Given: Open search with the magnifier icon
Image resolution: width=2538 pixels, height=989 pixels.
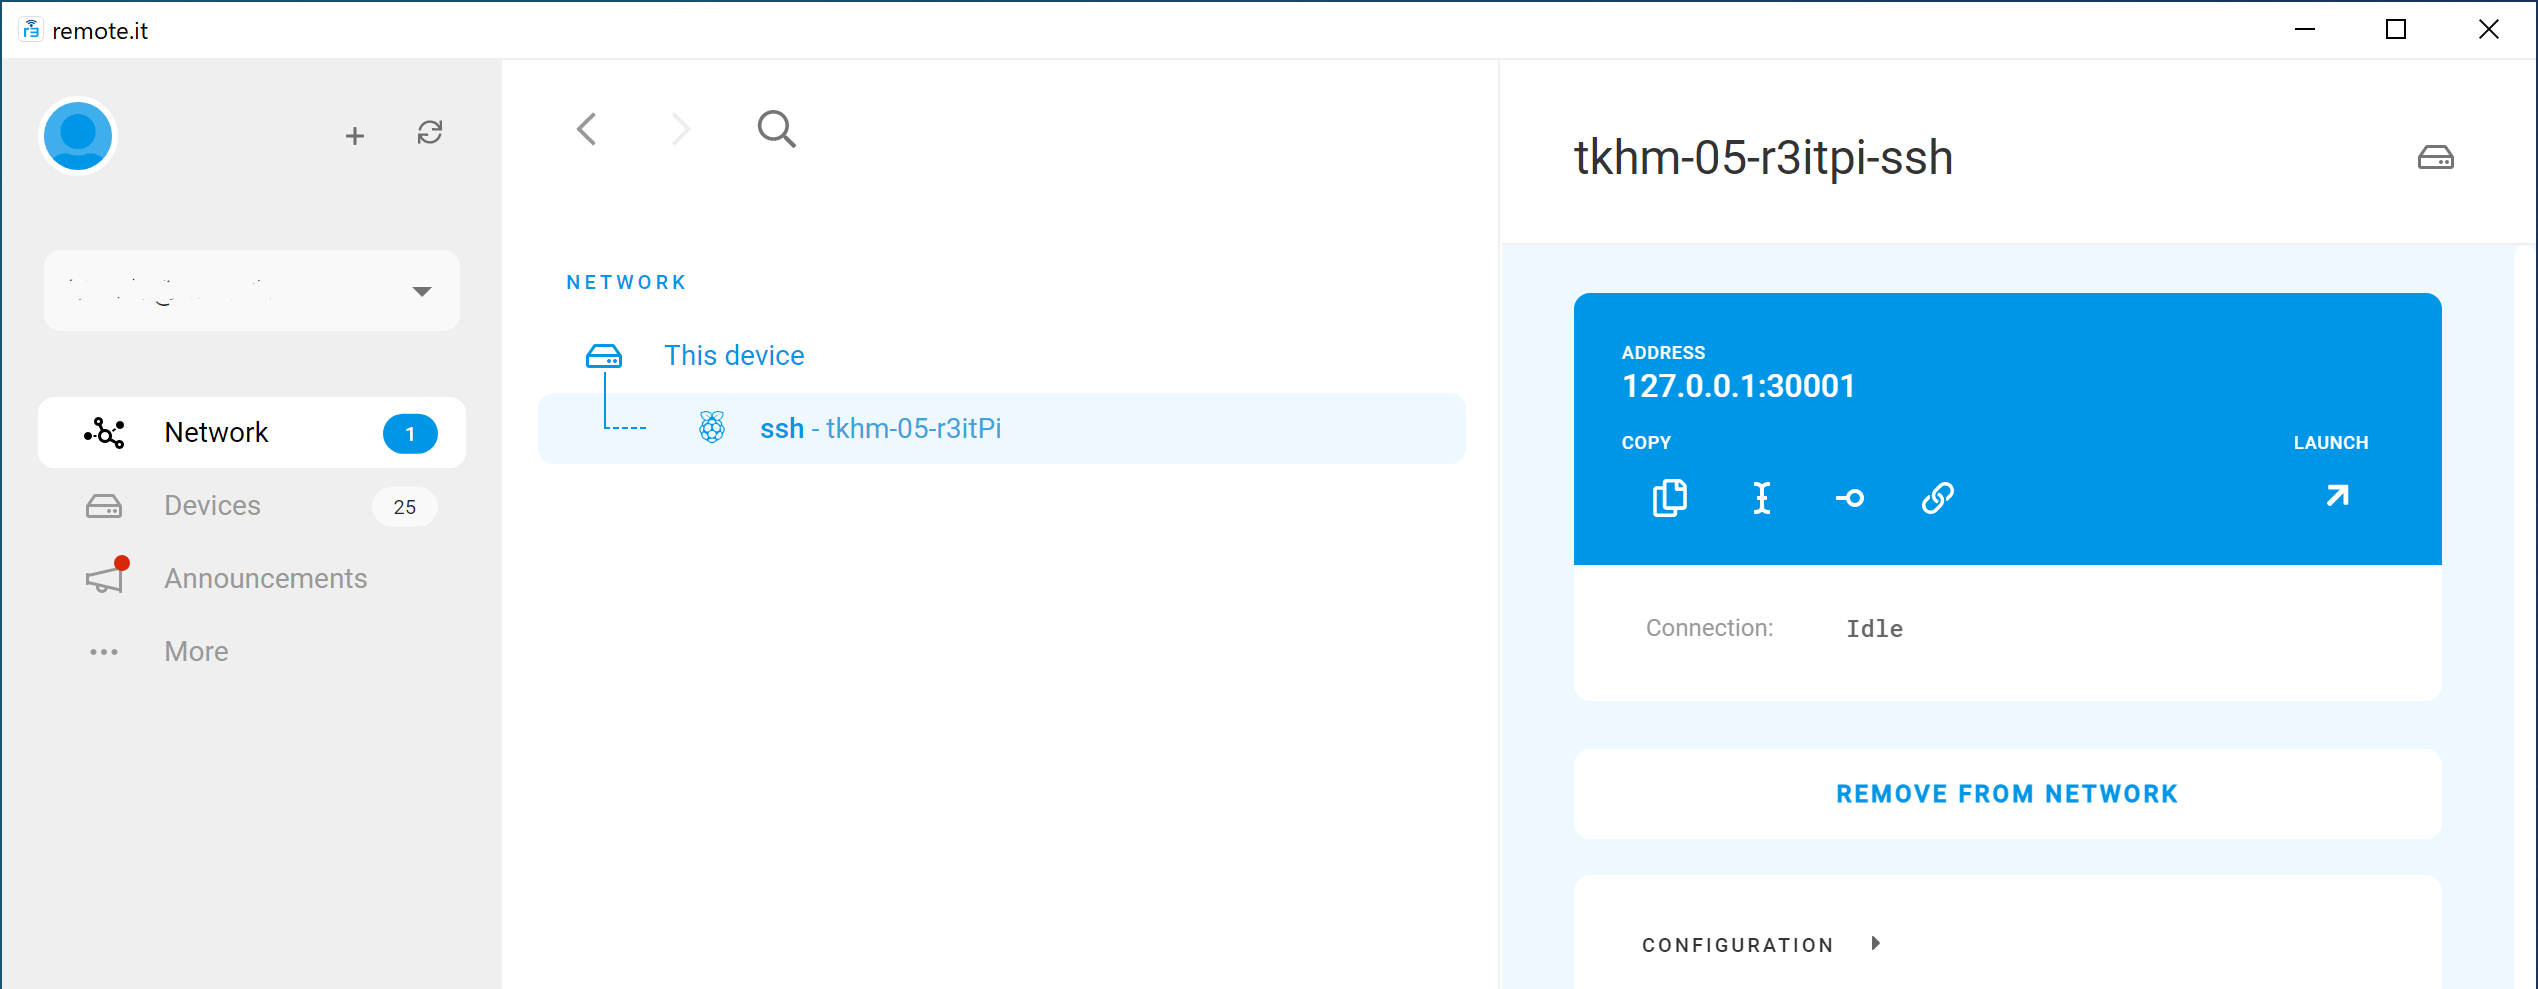Looking at the screenshot, I should [776, 129].
